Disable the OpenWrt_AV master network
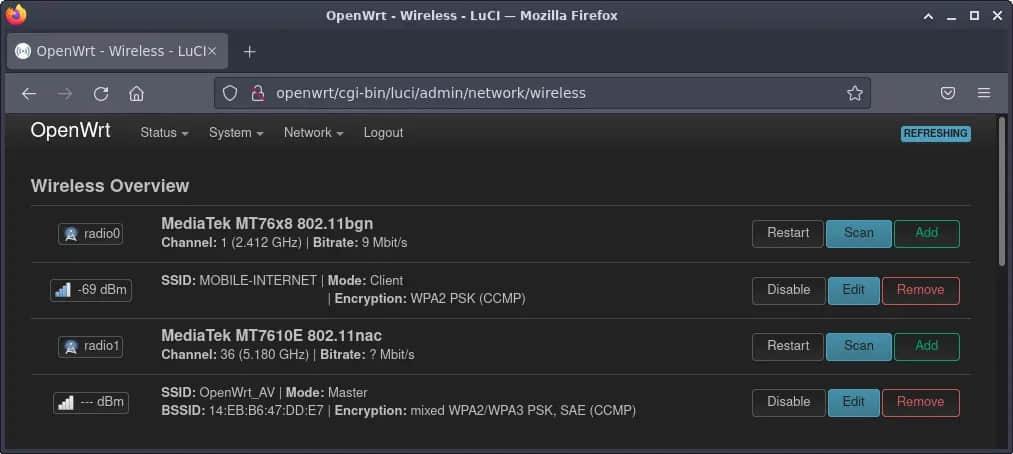This screenshot has height=454, width=1013. pos(788,402)
